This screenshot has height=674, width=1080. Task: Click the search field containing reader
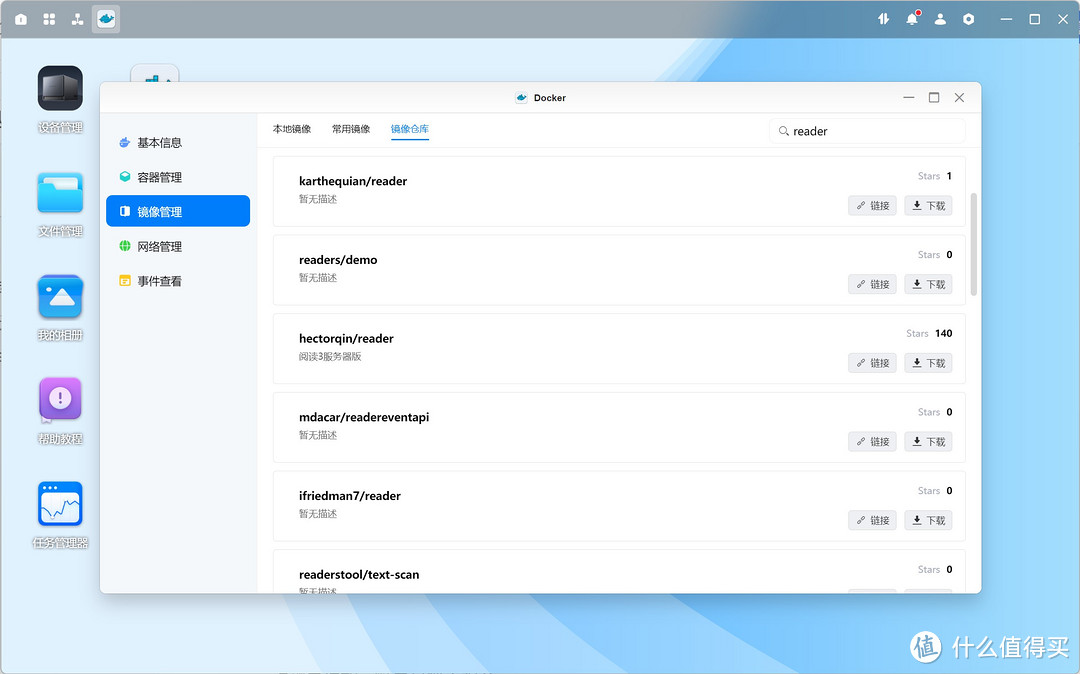[867, 131]
